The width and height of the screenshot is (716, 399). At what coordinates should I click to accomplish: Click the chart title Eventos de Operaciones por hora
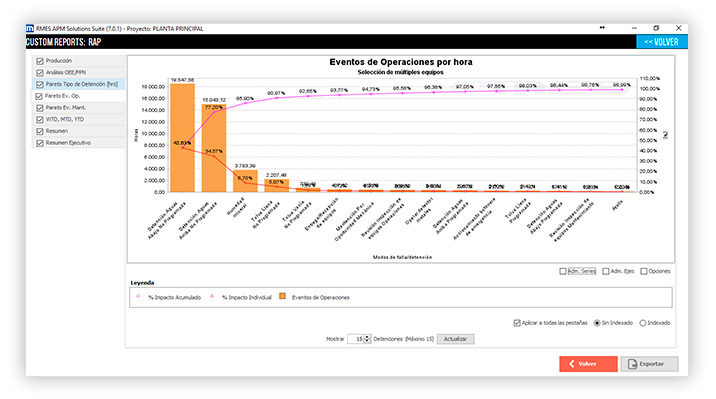401,62
